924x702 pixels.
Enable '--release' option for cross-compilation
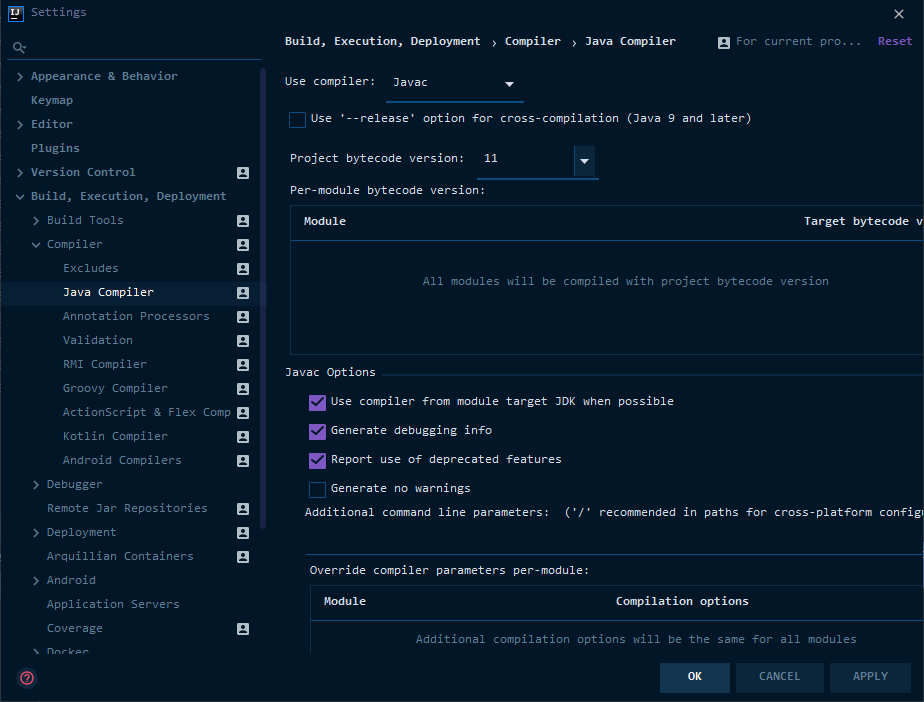297,120
